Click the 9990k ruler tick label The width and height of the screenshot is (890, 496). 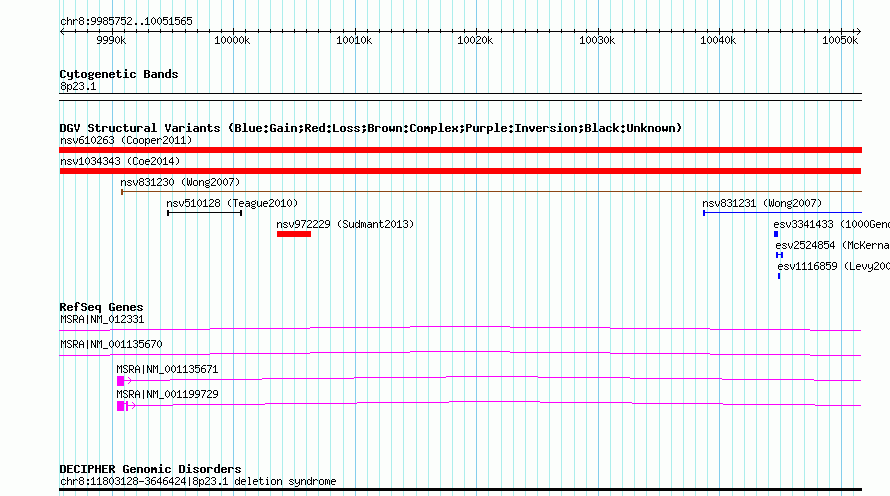pos(111,40)
